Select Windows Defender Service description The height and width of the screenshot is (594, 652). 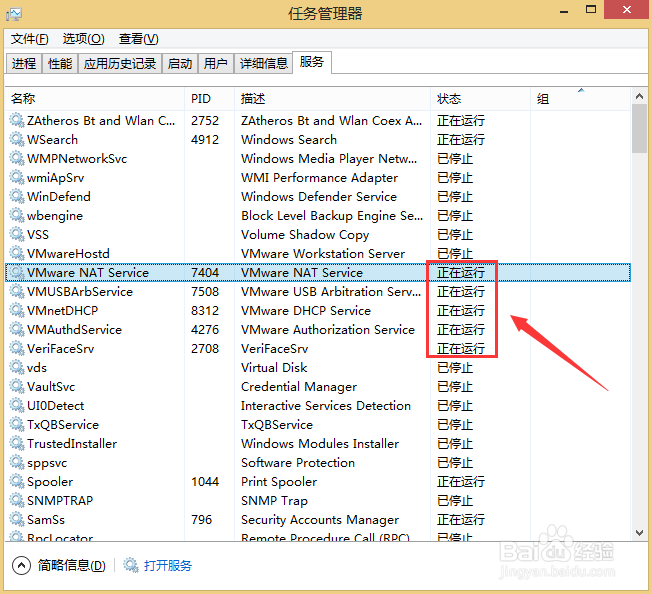point(319,197)
